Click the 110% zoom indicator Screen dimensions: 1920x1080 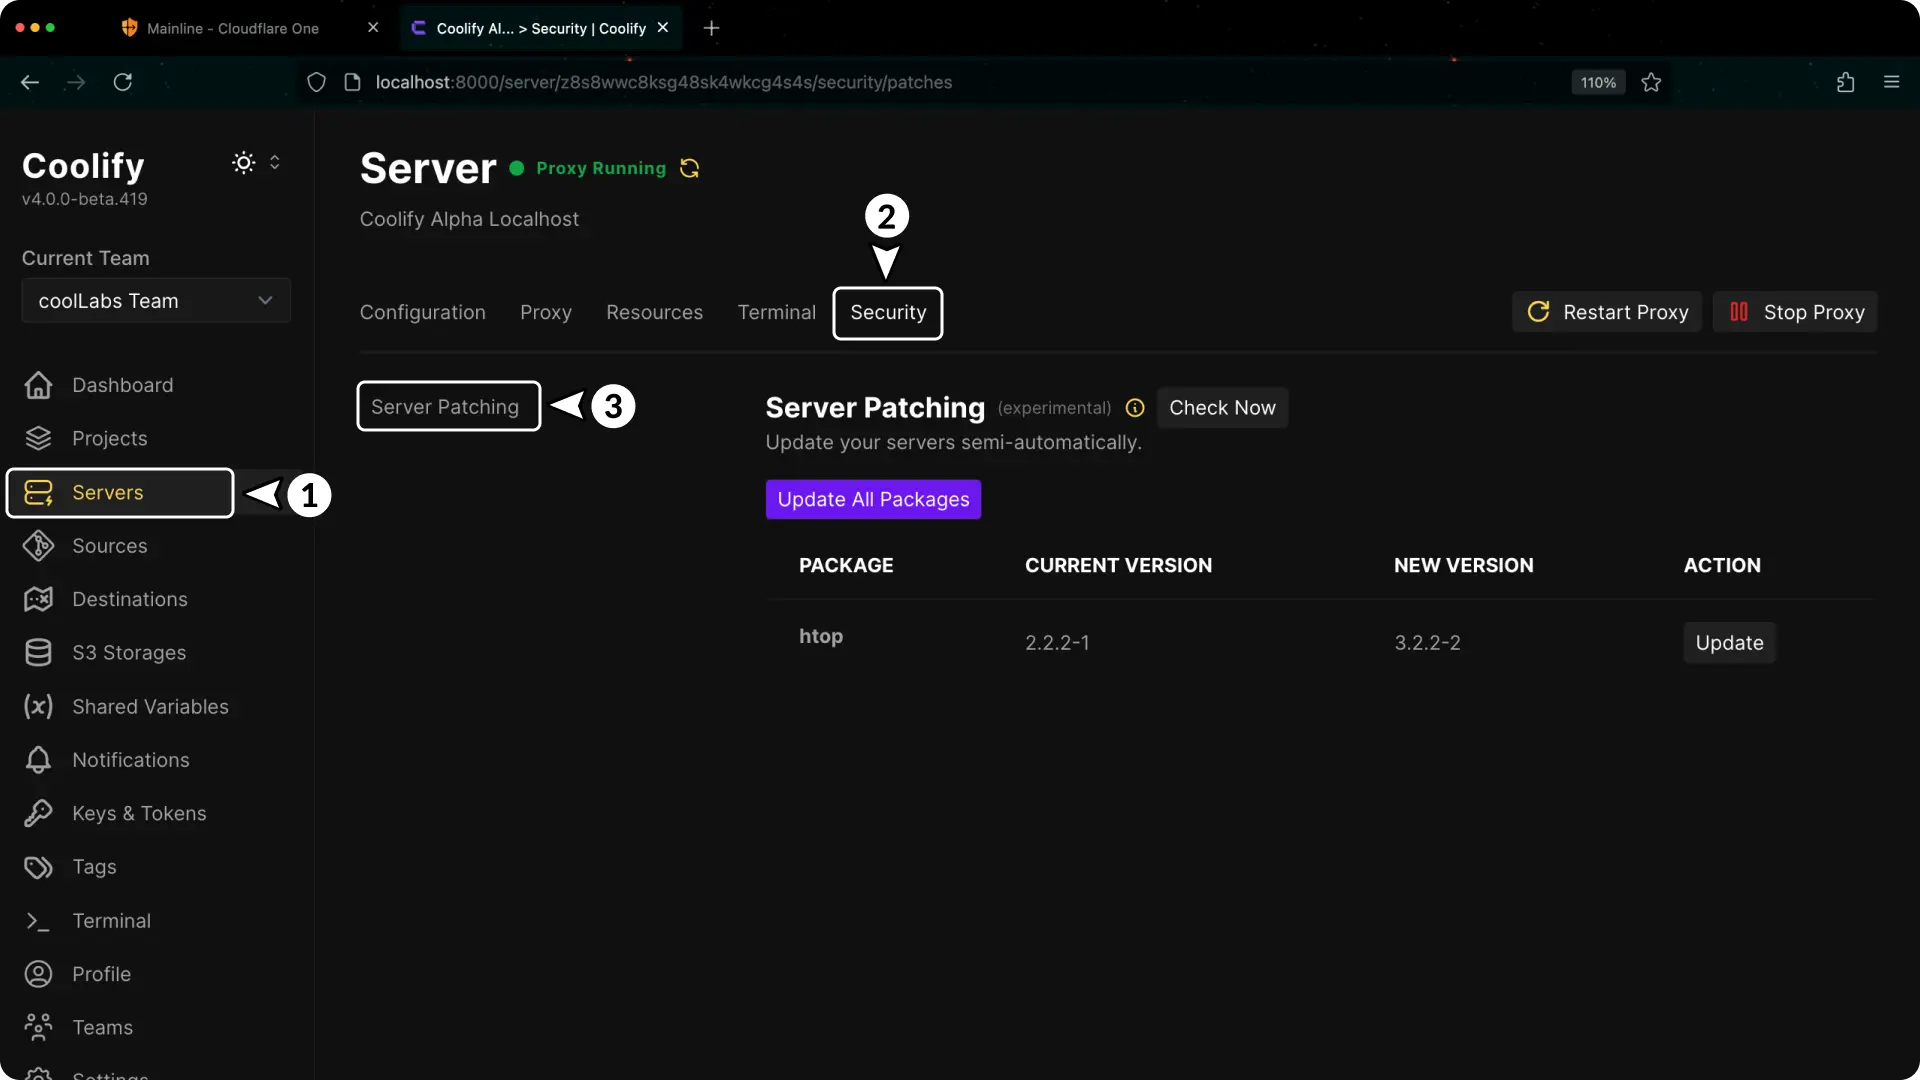pos(1598,82)
